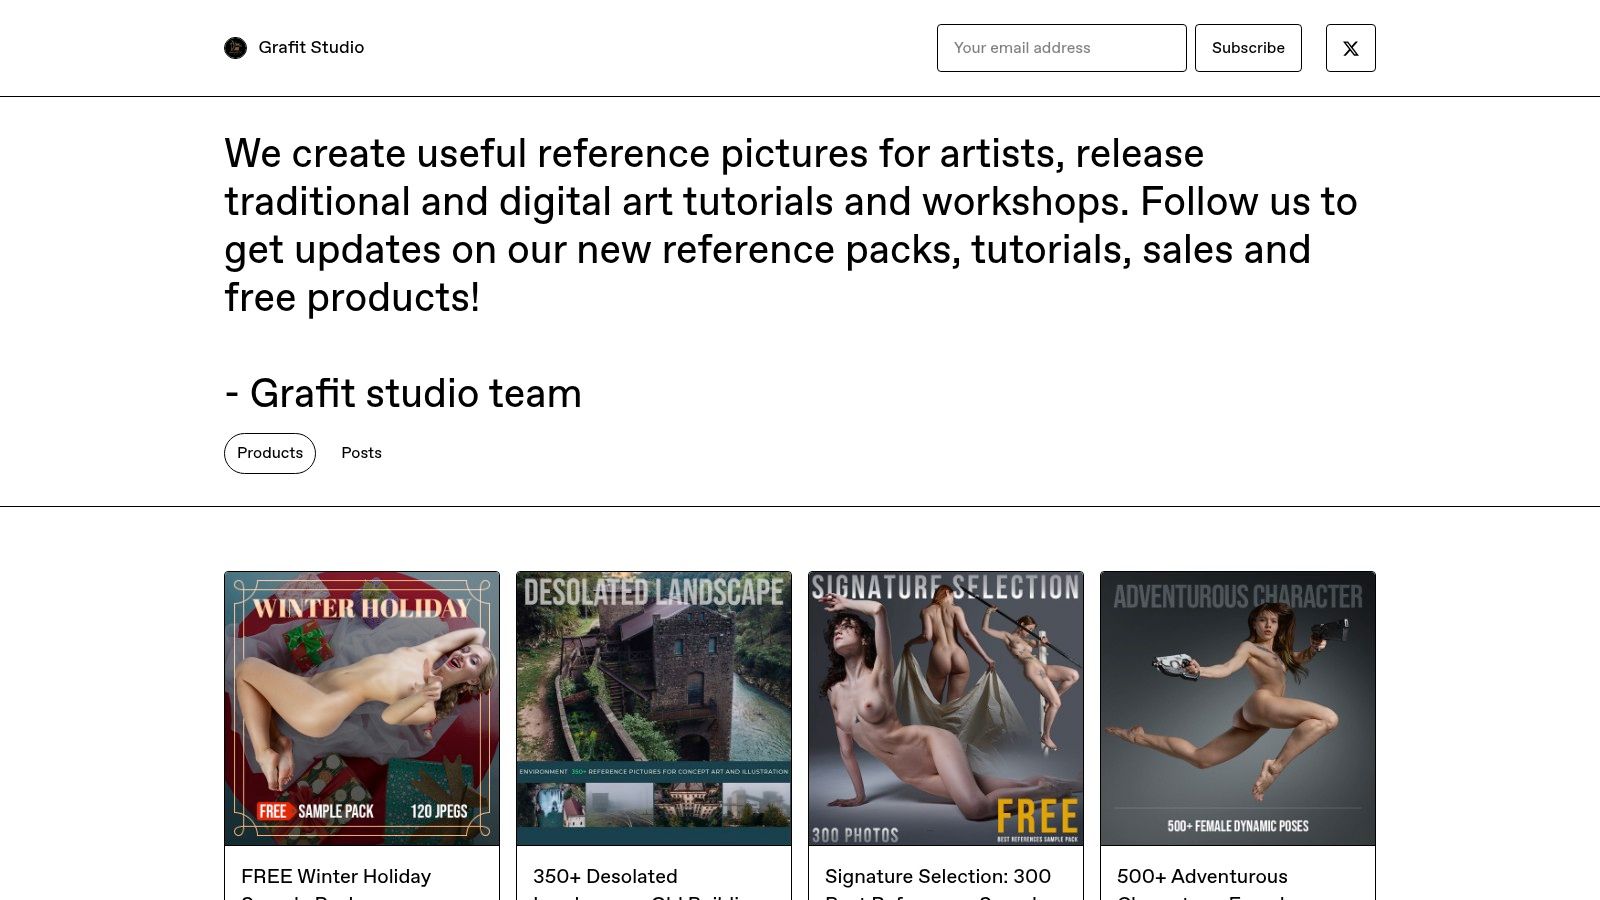
Task: Click the Grafit Studio name in header
Action: click(311, 48)
